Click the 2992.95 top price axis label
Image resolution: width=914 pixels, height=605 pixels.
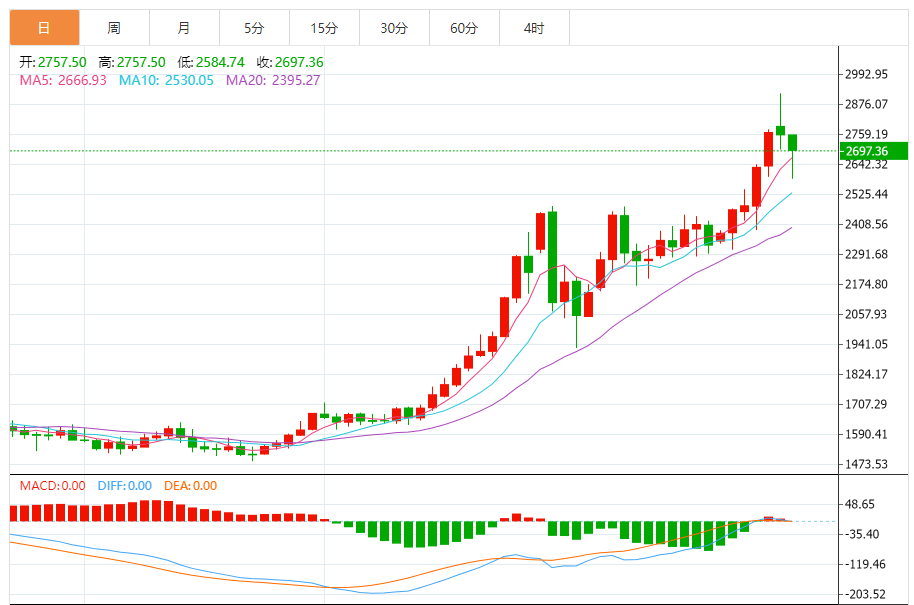866,74
